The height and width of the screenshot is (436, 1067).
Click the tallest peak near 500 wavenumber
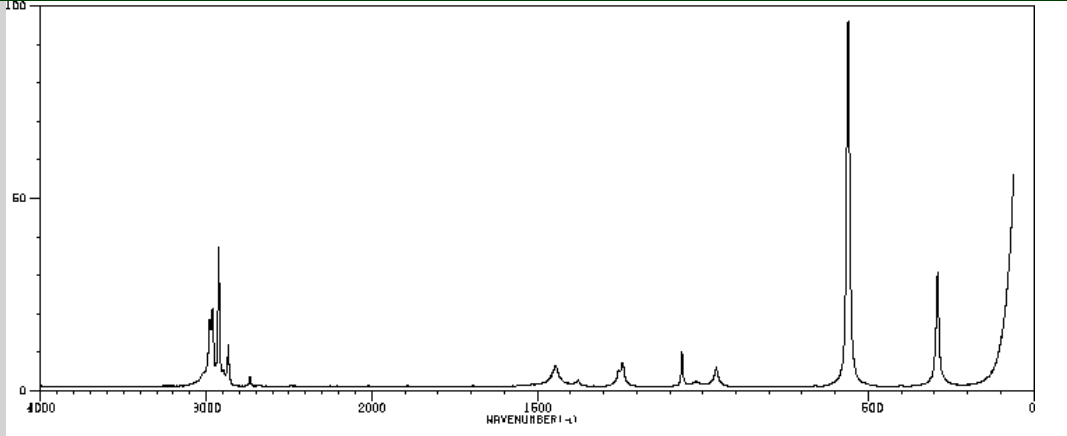pos(848,24)
